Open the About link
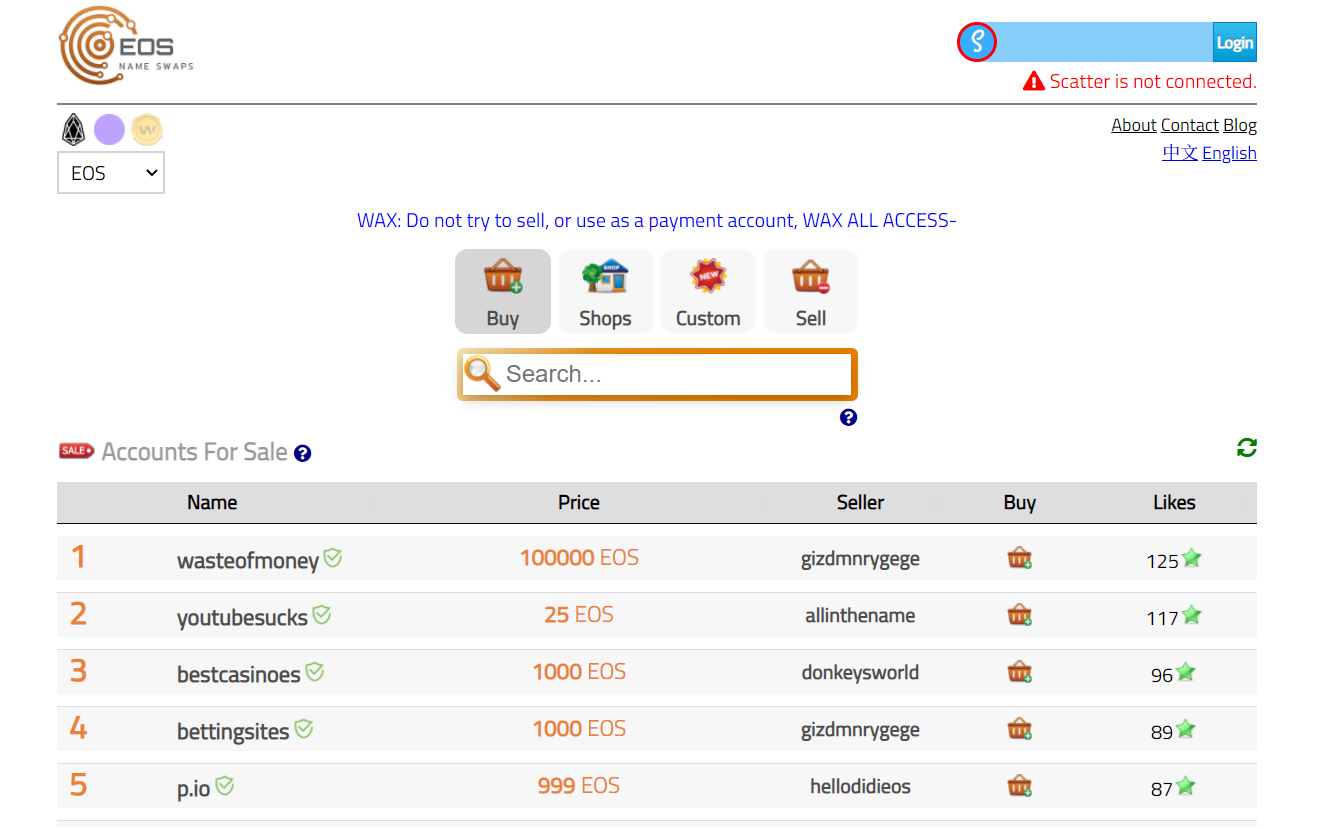 click(1134, 125)
